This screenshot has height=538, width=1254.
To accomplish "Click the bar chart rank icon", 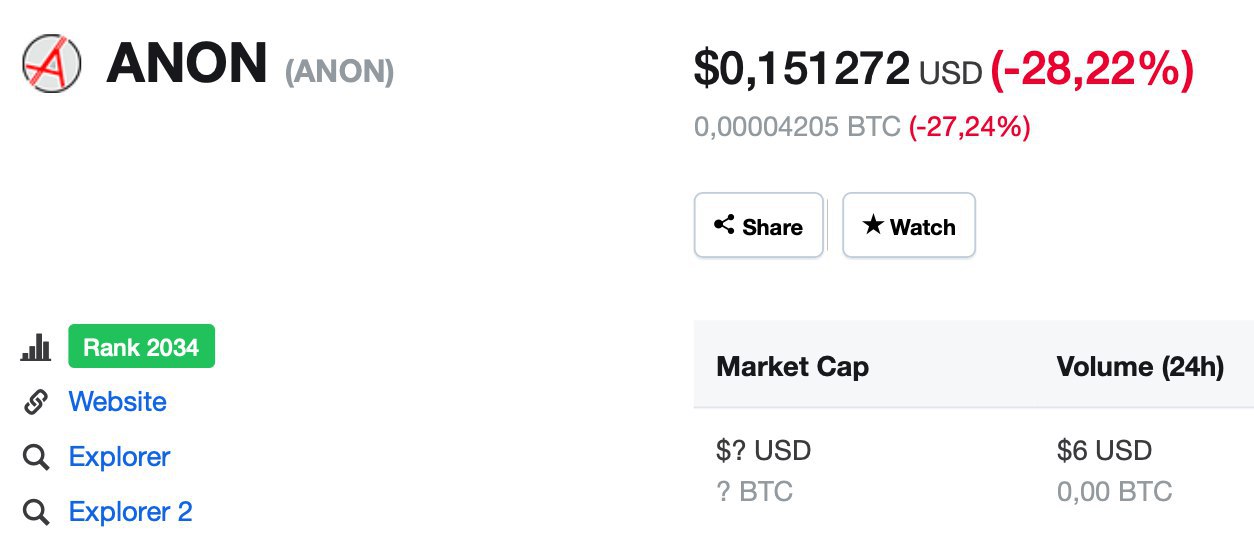I will 36,348.
